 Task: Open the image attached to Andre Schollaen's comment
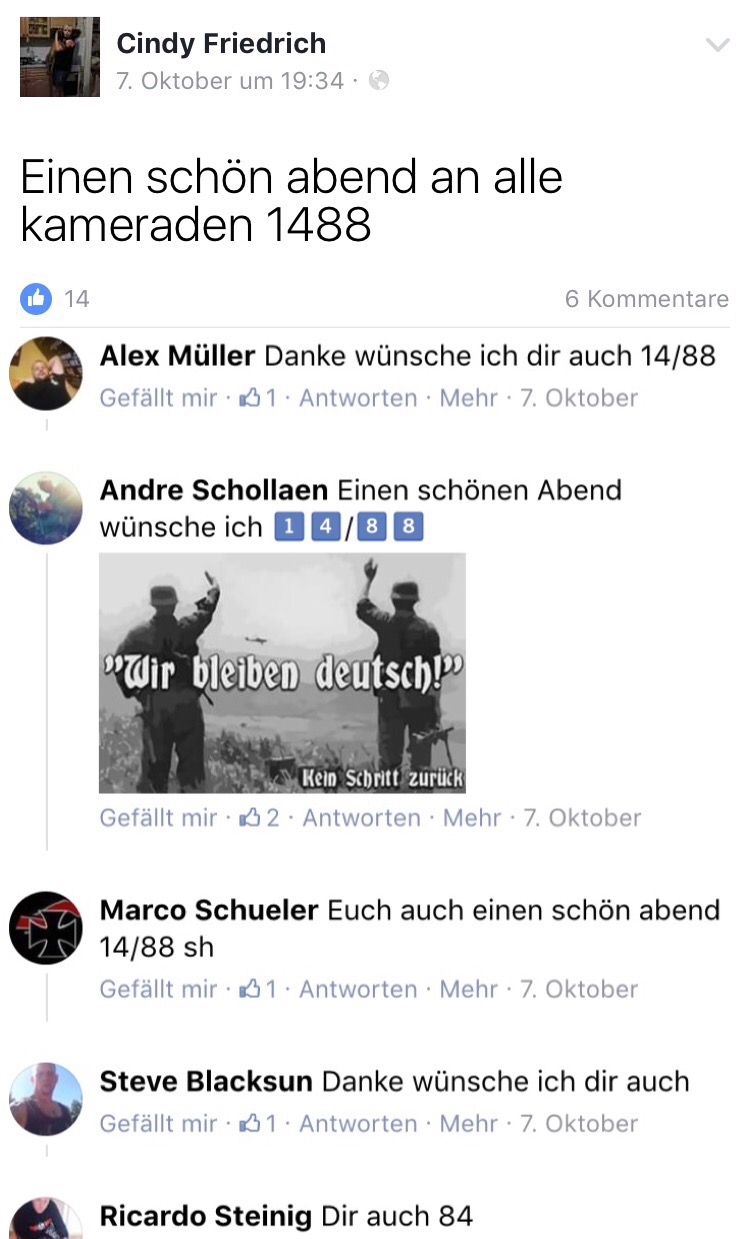click(x=282, y=673)
